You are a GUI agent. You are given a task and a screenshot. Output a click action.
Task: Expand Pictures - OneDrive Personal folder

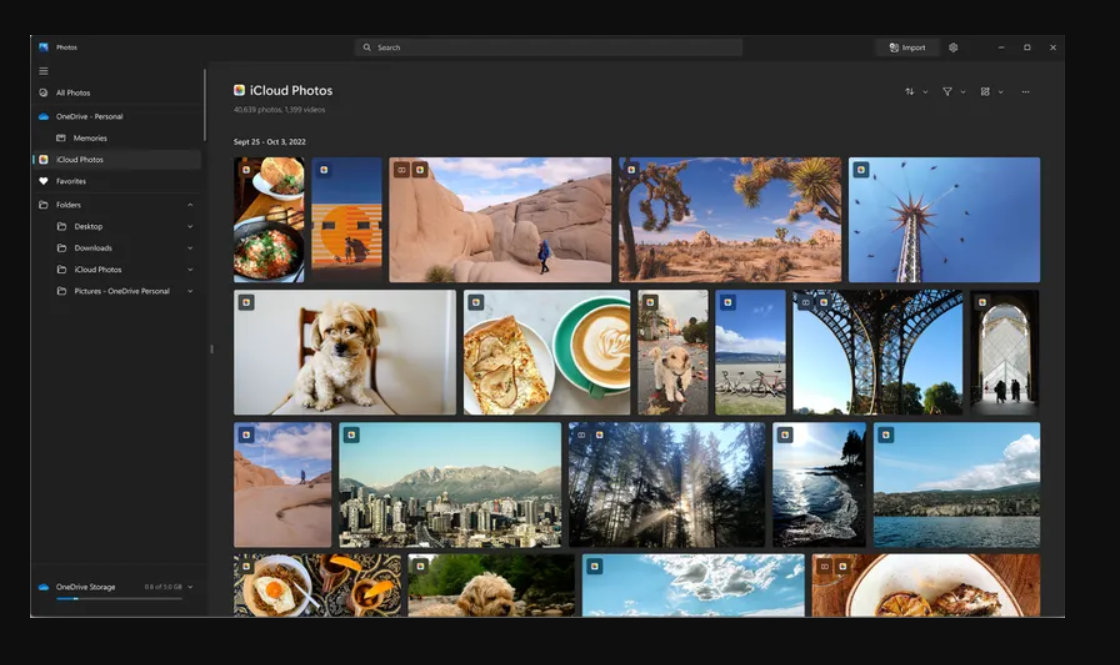coord(190,292)
